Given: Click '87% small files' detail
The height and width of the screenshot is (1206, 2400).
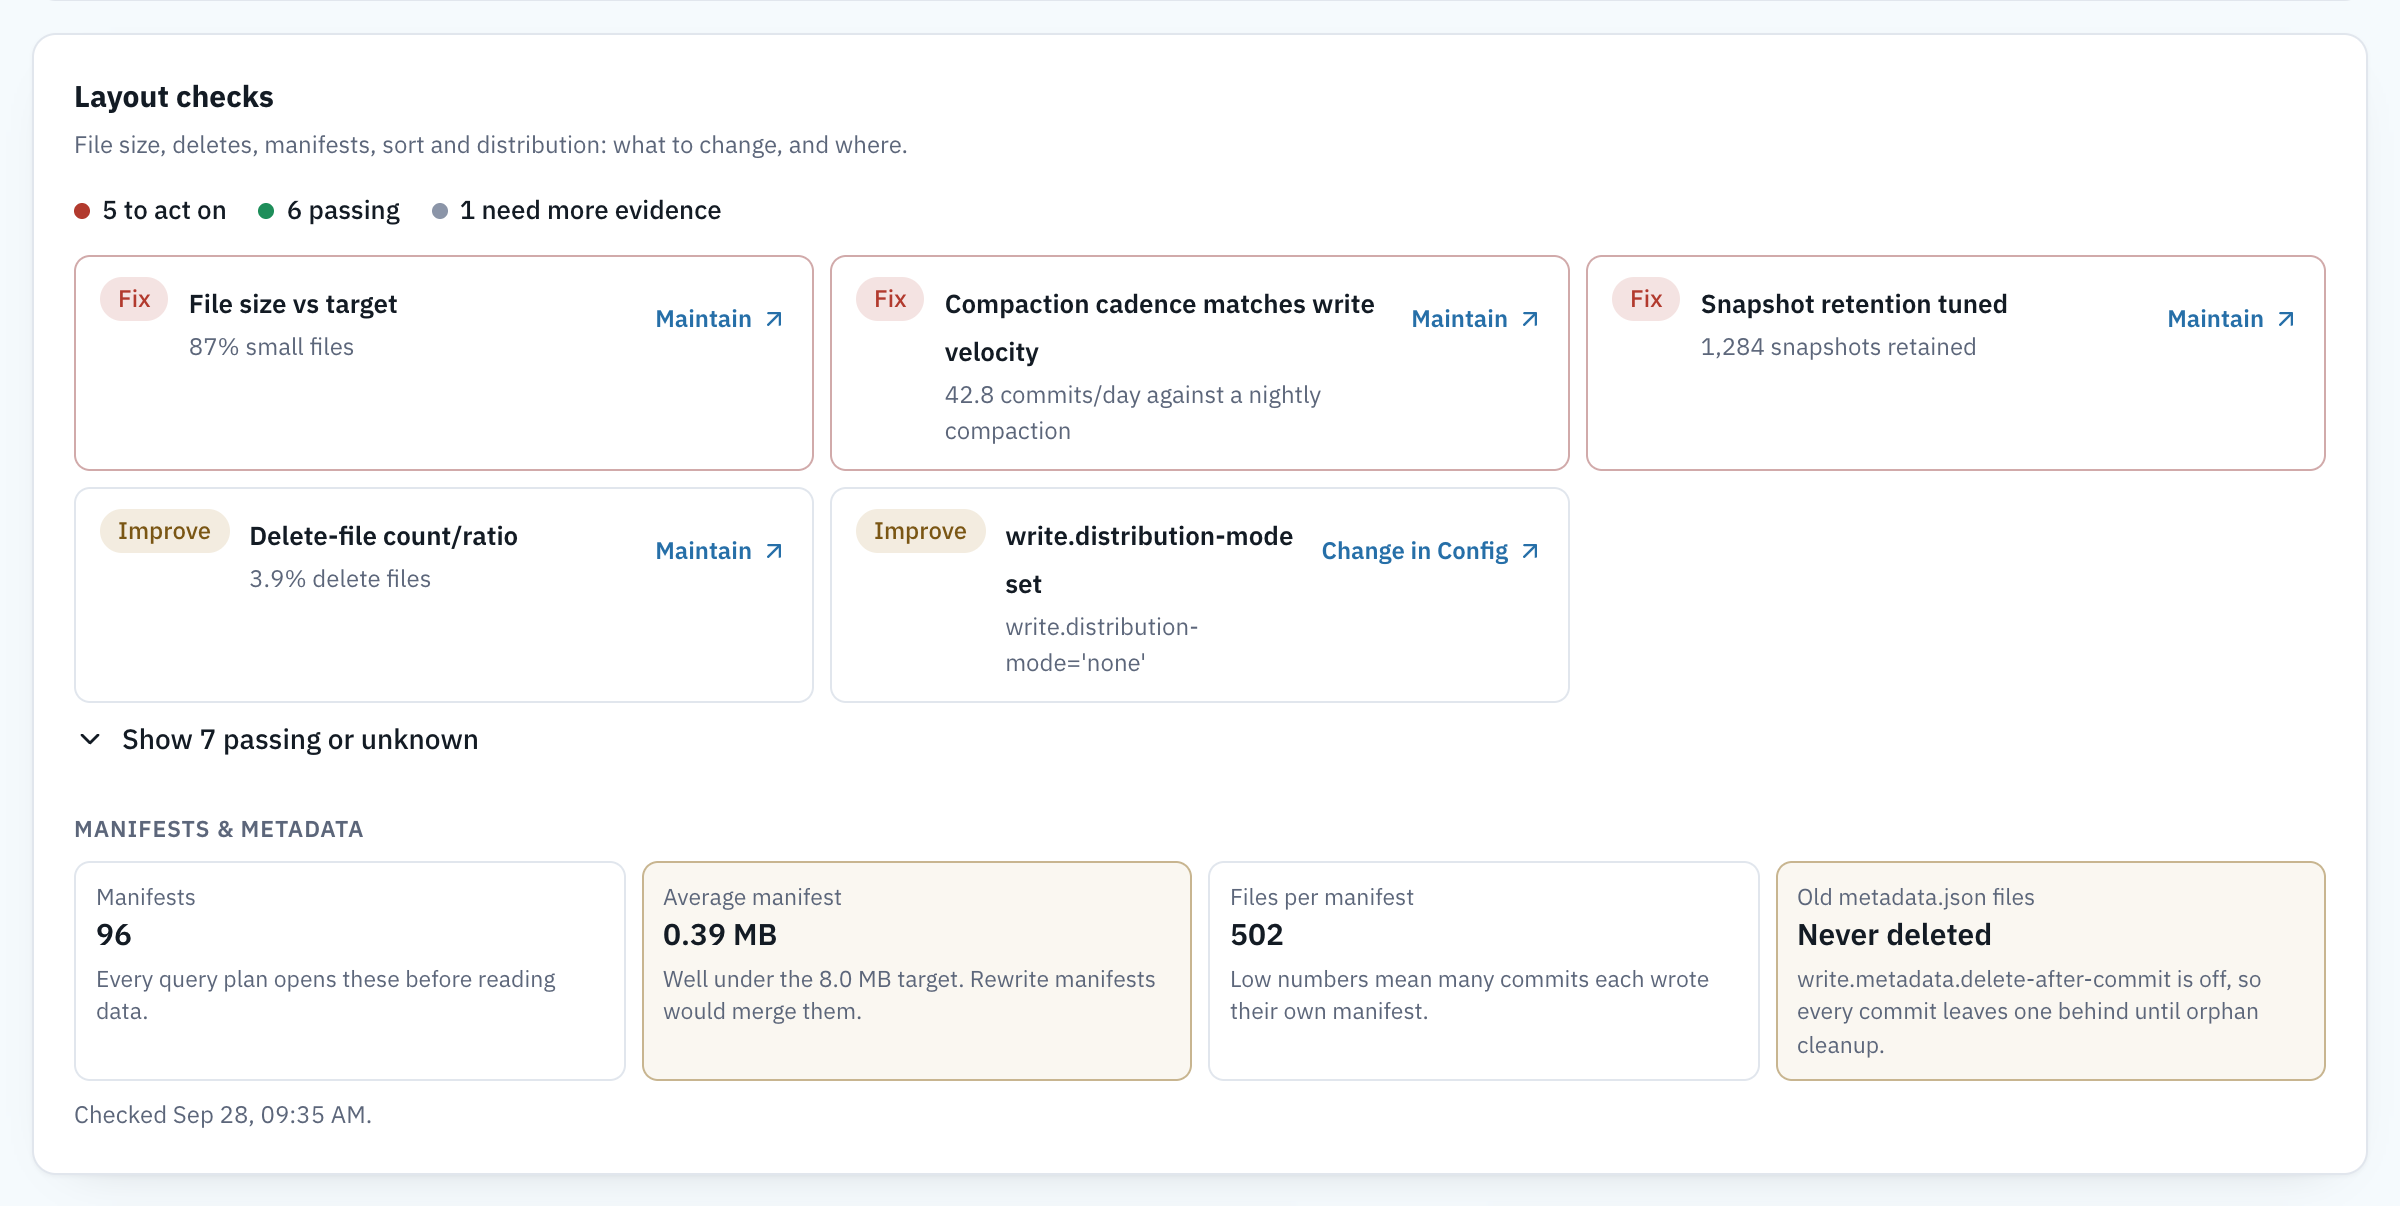Looking at the screenshot, I should tap(271, 347).
